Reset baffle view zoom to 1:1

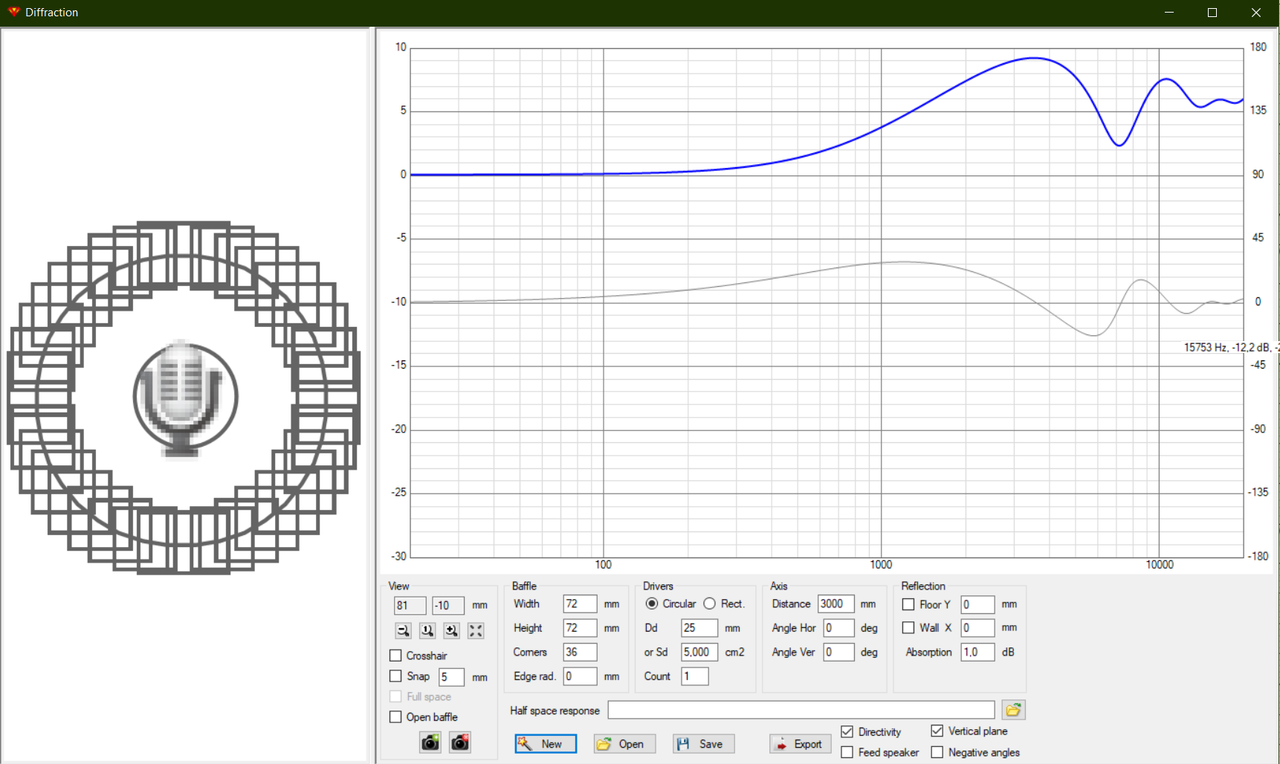(x=427, y=630)
